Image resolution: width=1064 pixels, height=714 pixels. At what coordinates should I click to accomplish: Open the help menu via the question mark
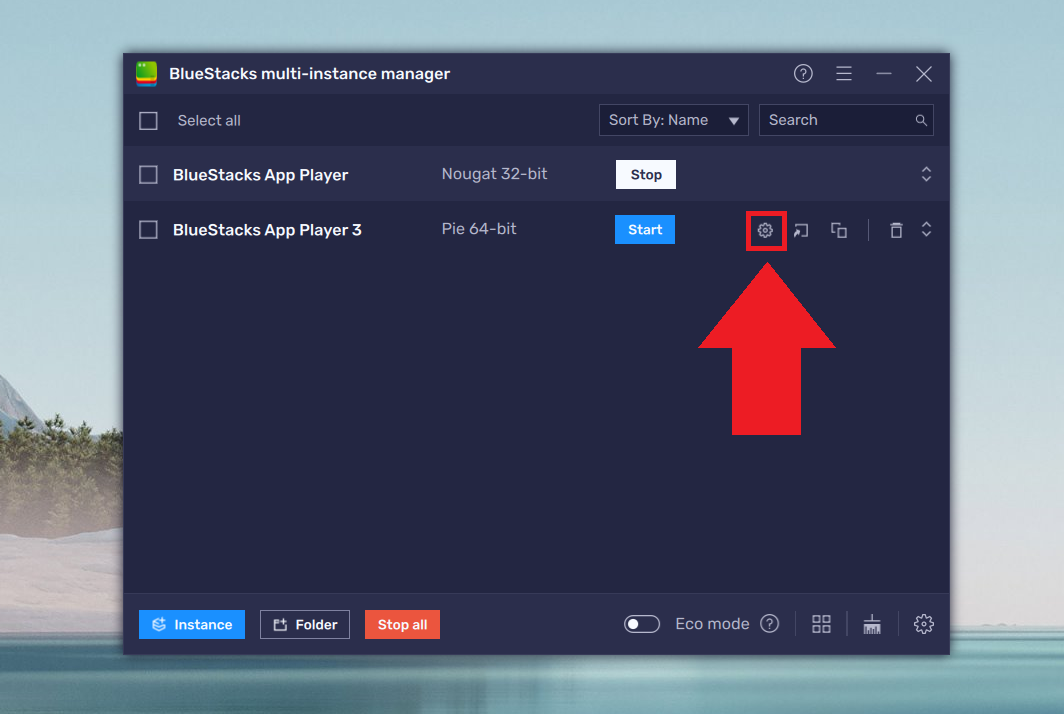[x=803, y=73]
